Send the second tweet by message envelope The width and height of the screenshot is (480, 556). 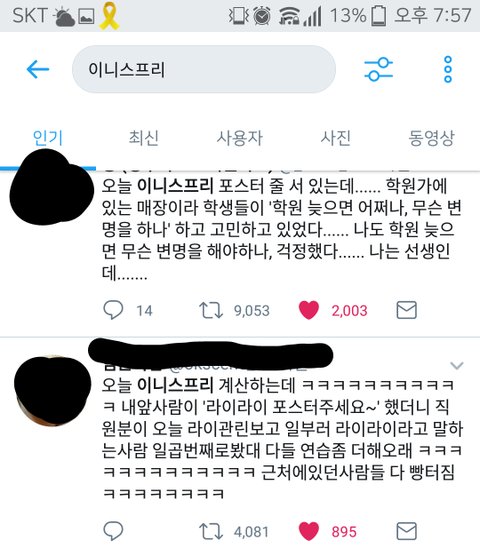point(406,531)
